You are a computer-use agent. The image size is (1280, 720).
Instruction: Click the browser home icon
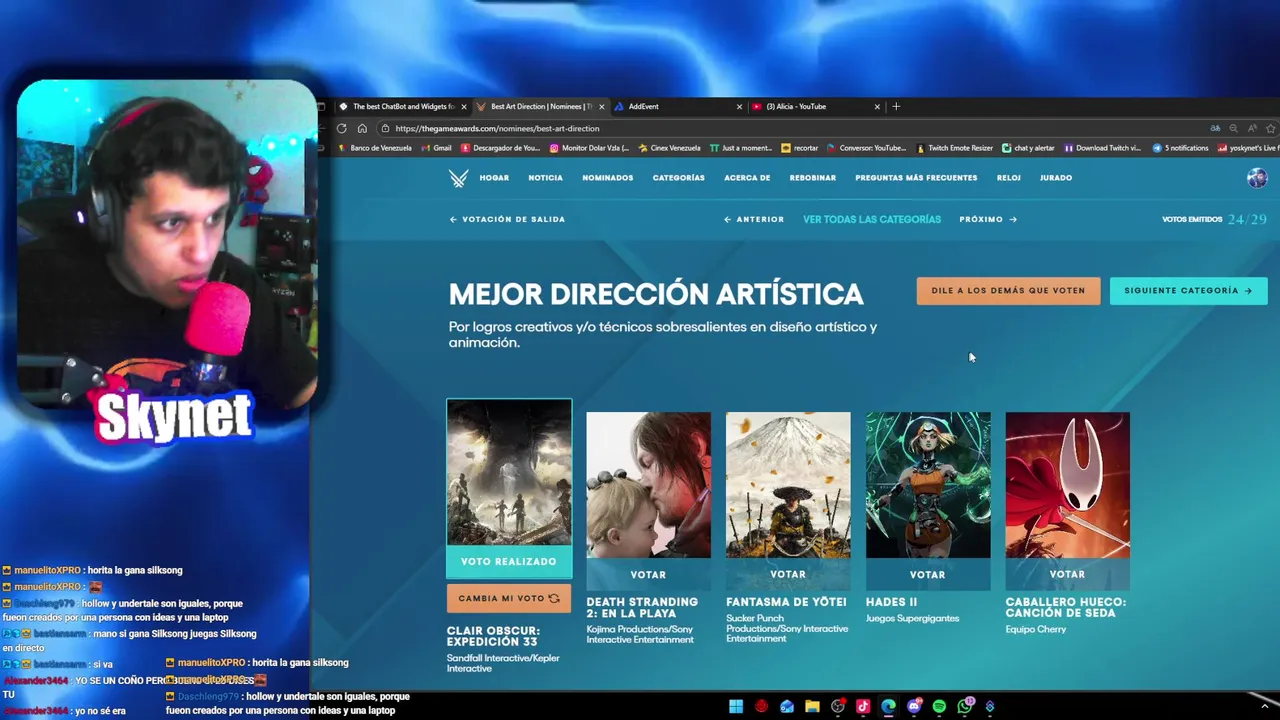pos(362,128)
